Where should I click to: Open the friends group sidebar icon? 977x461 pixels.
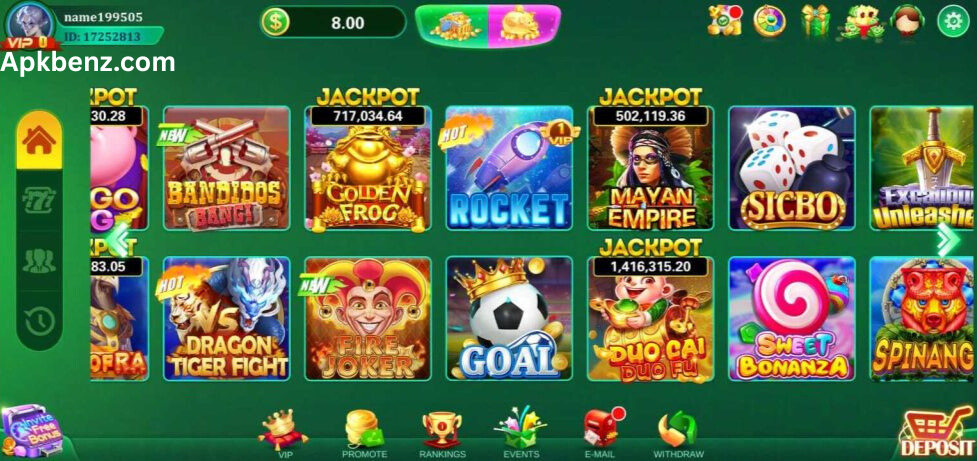(x=39, y=261)
